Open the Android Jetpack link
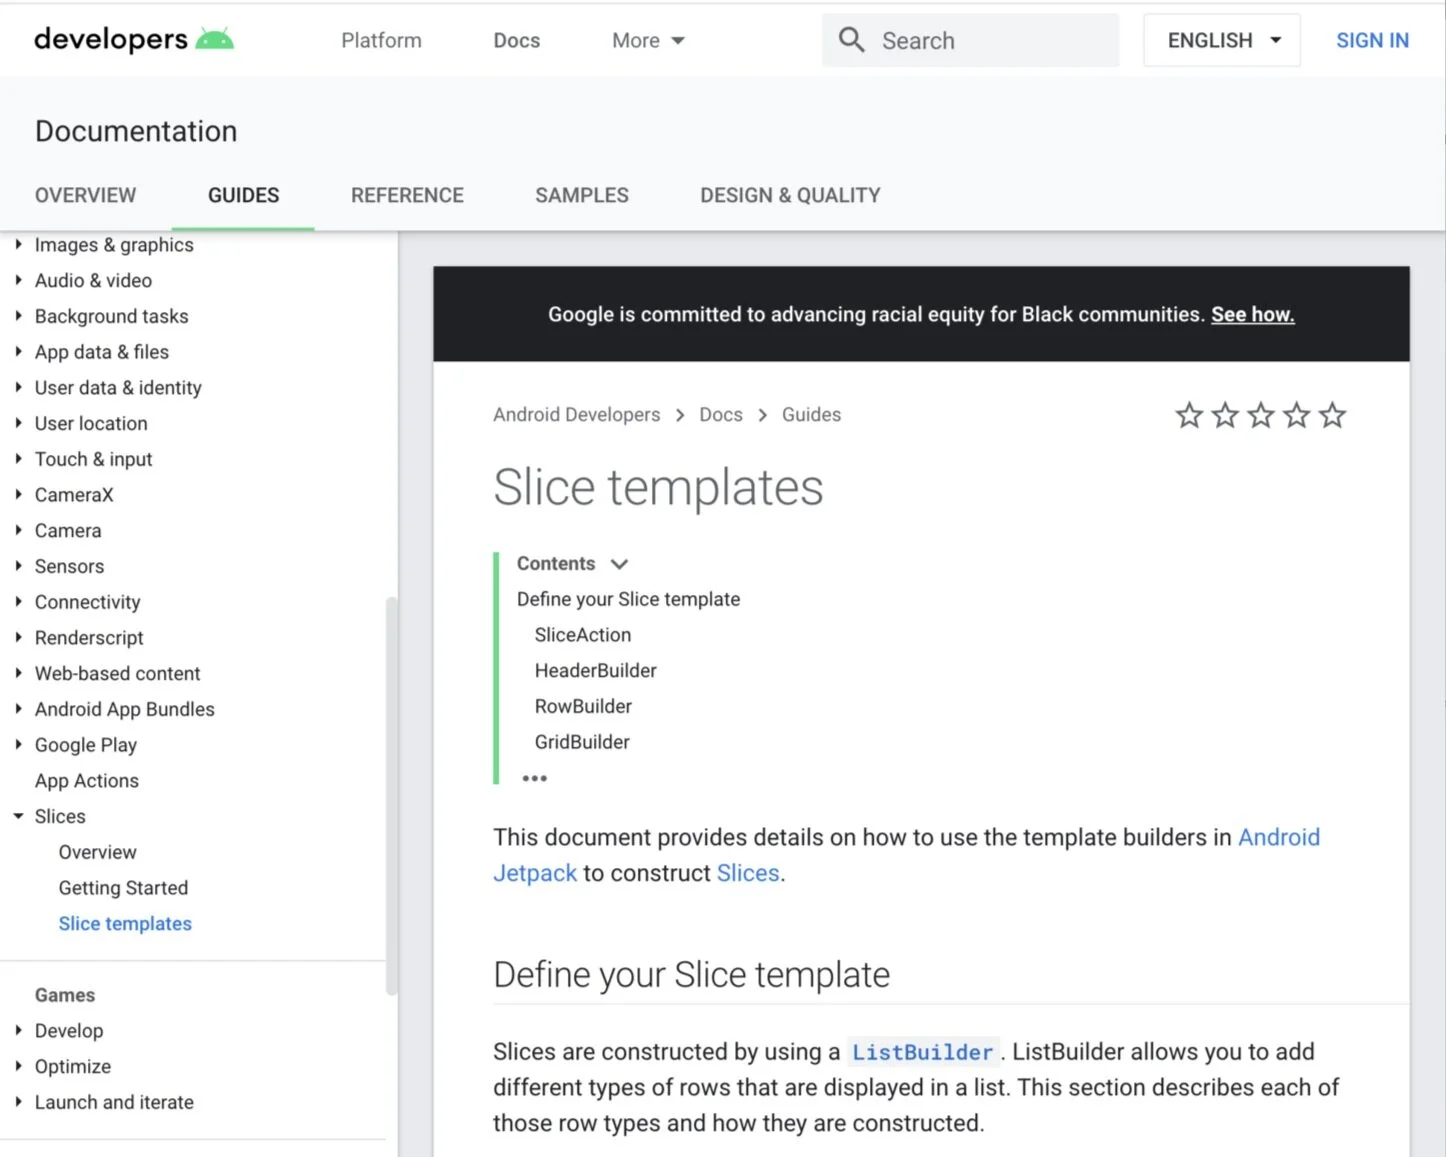The height and width of the screenshot is (1157, 1446). [1279, 837]
